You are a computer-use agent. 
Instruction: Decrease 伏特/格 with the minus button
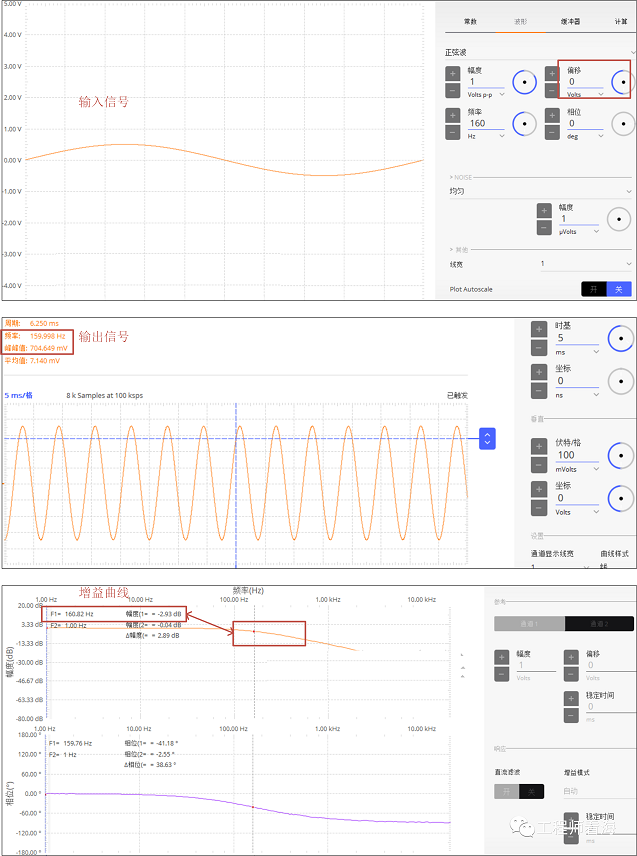pyautogui.click(x=539, y=465)
